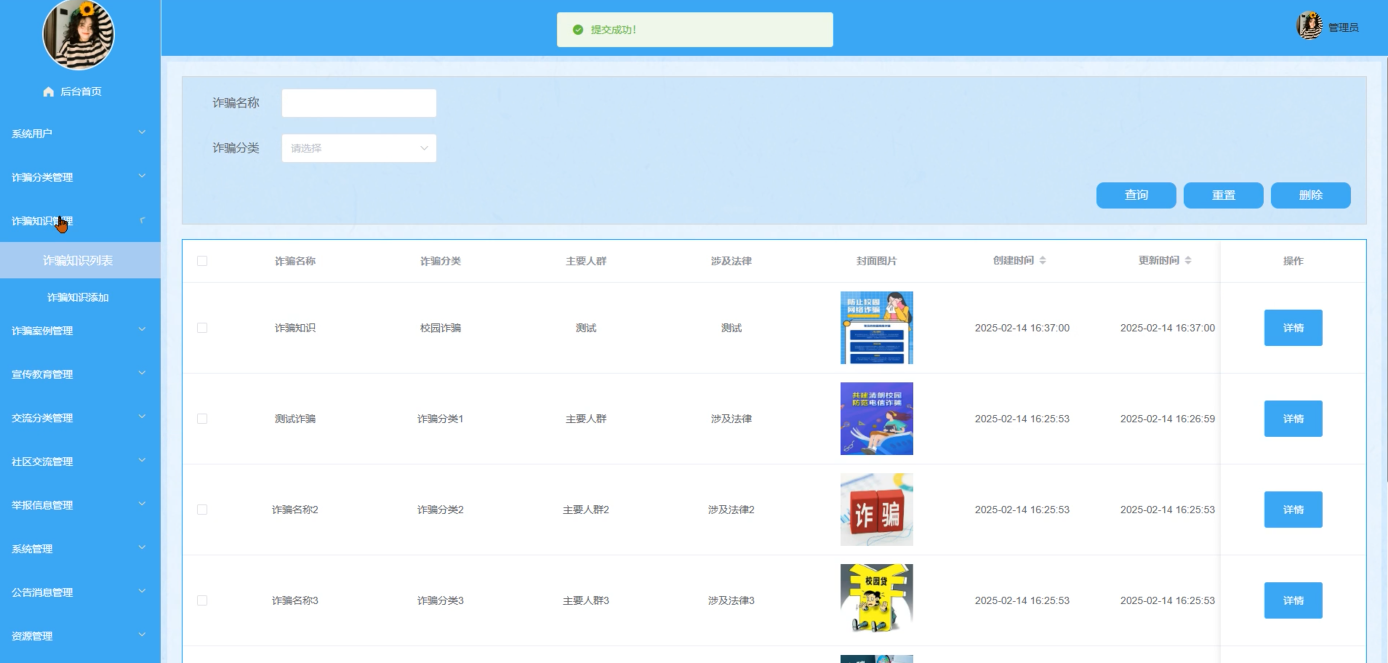The width and height of the screenshot is (1388, 663).
Task: Sort the table by the 更新时间 sort arrows
Action: [1188, 261]
